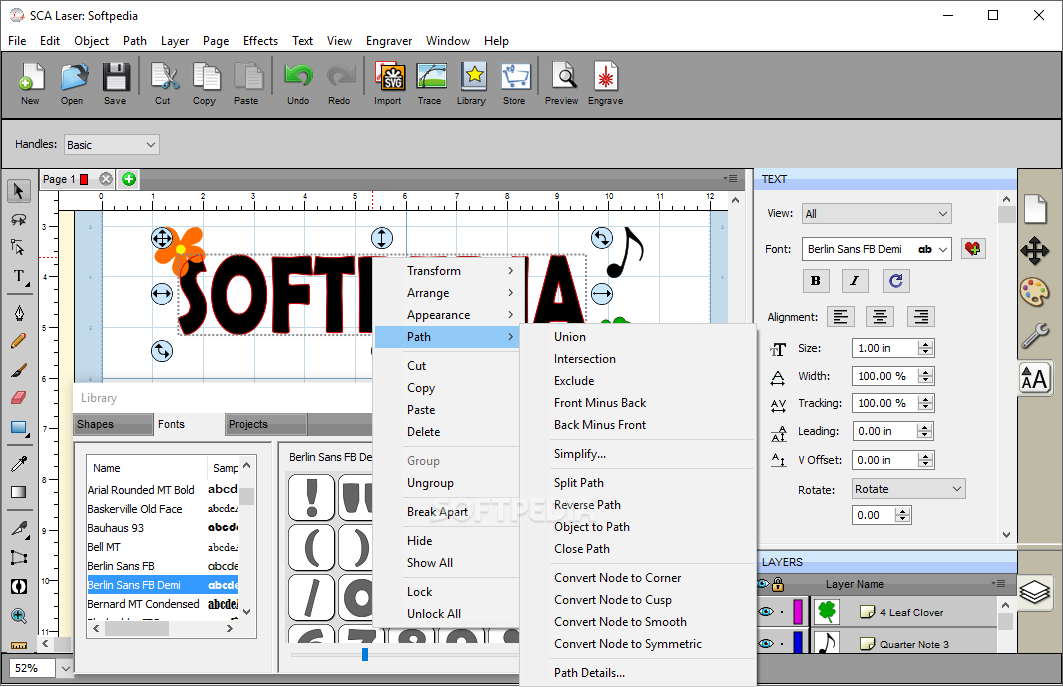Select the Pencil drawing tool

tap(18, 340)
